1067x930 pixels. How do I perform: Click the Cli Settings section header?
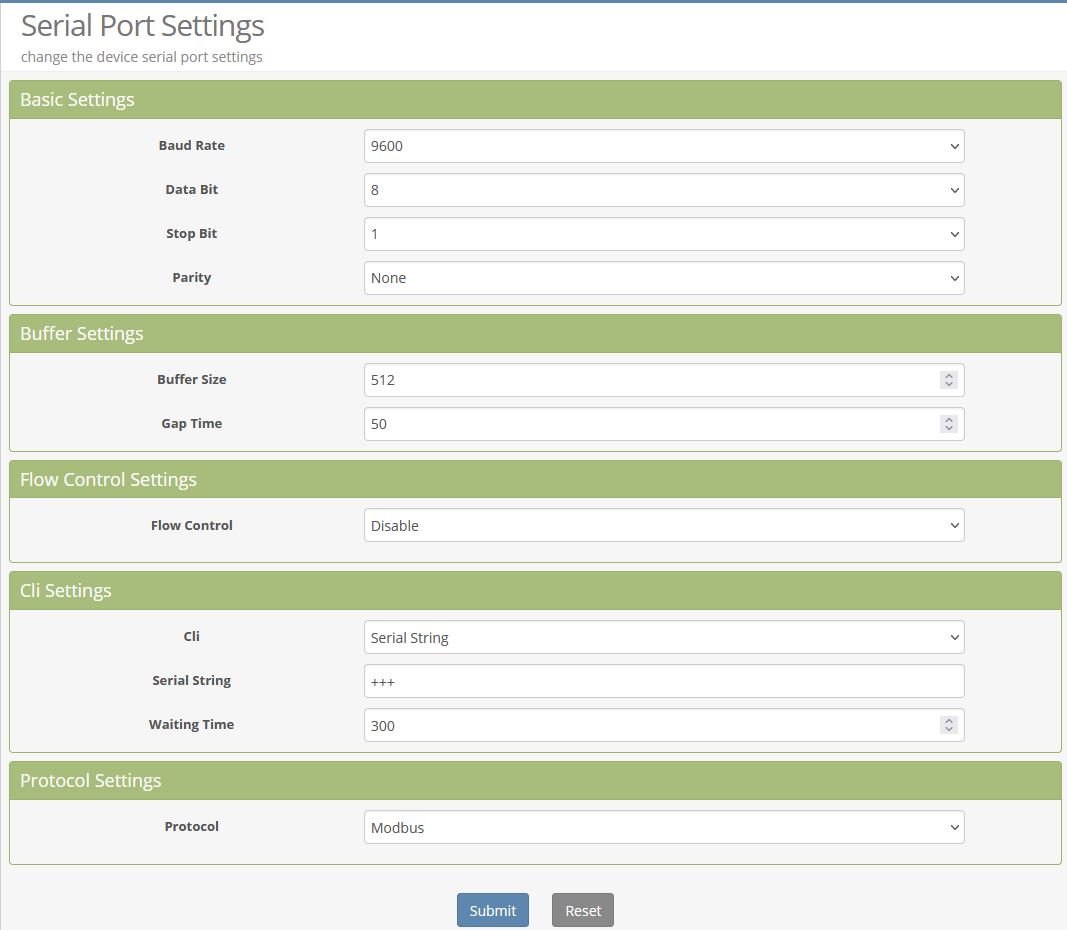(x=66, y=590)
